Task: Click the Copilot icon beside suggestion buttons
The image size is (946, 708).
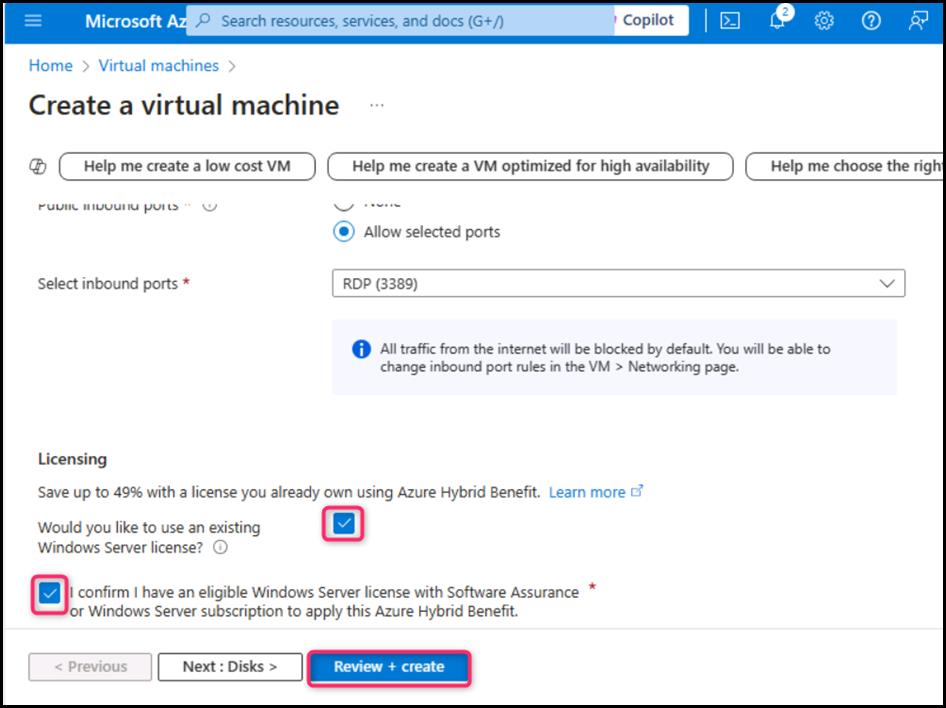Action: 38,166
